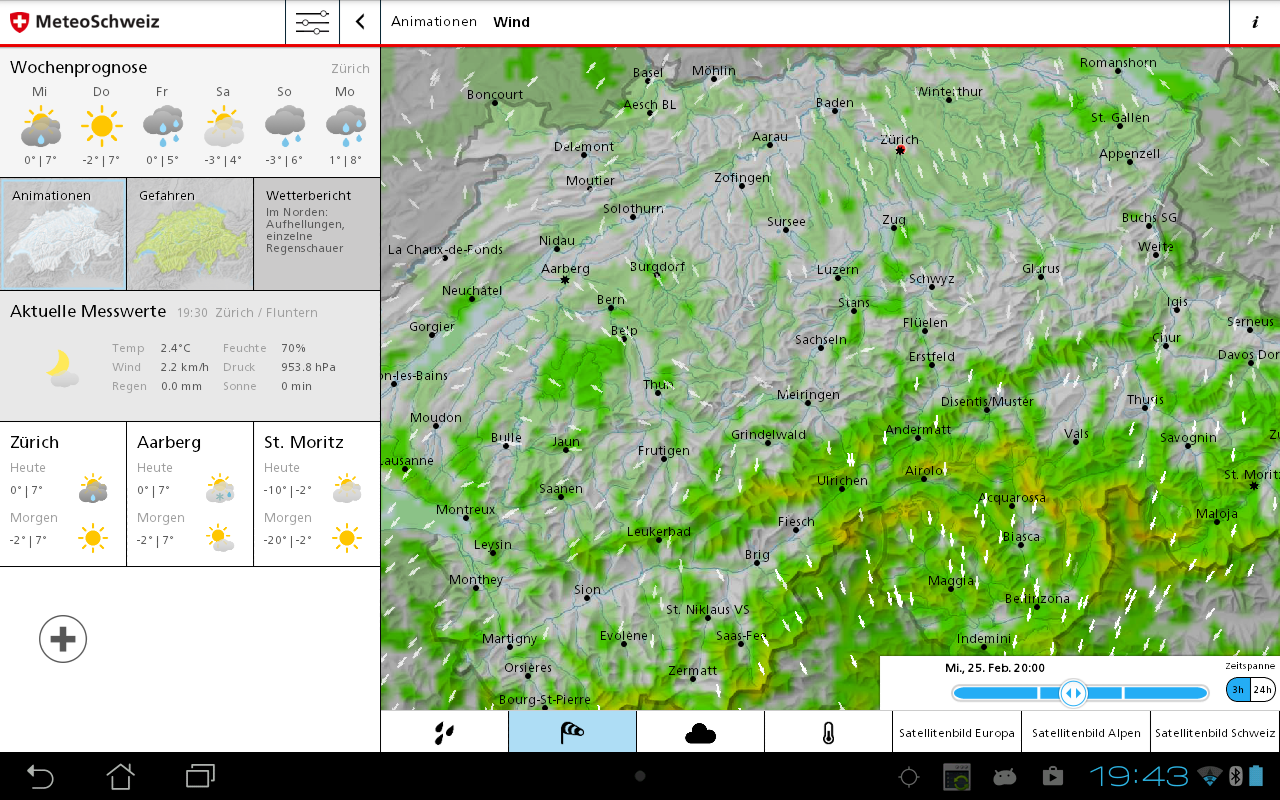Select Friday (Fr) rain forecast icon

(162, 127)
